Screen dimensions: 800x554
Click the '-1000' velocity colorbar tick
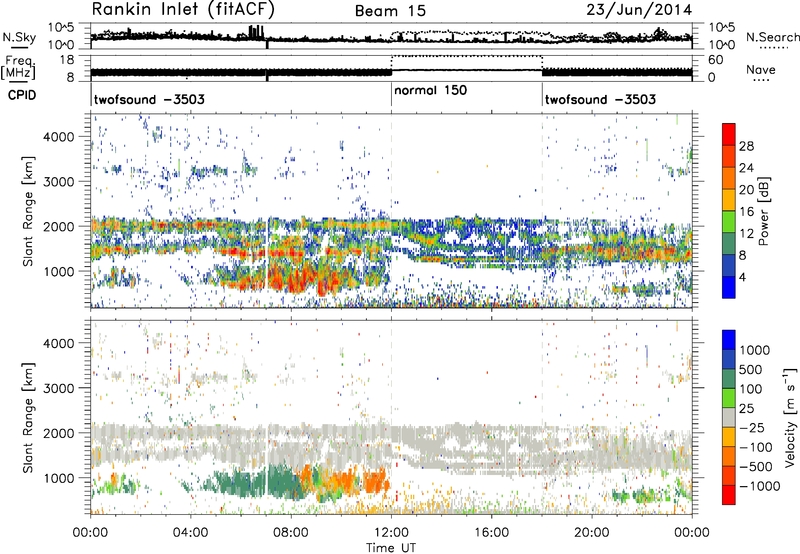pyautogui.click(x=759, y=486)
